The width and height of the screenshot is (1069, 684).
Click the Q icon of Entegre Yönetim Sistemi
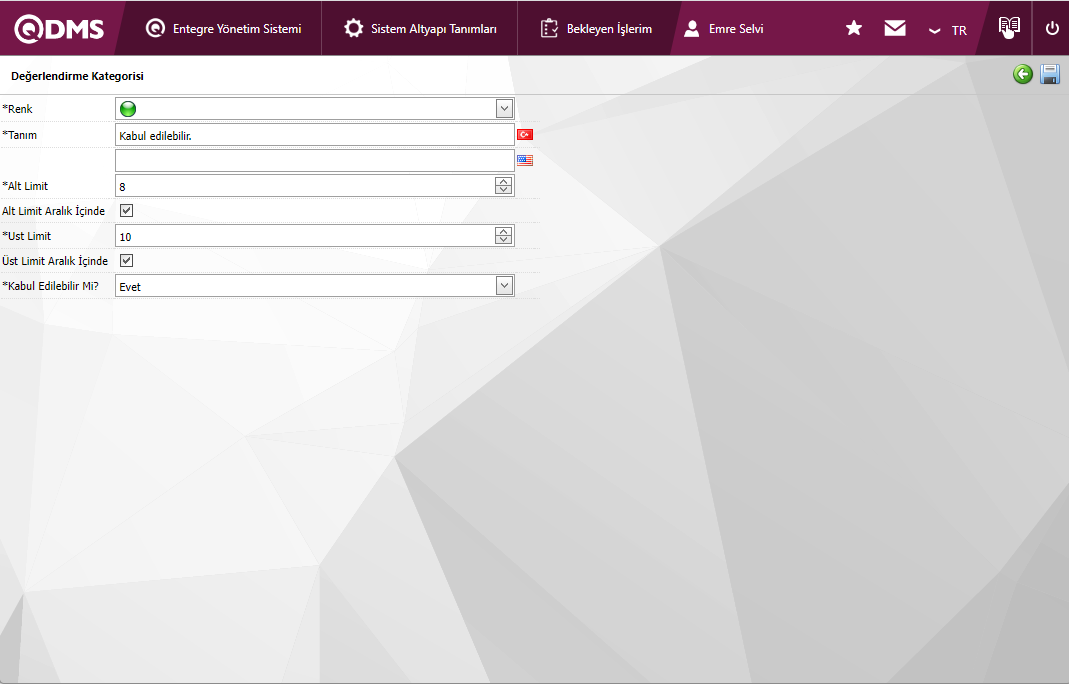pos(155,28)
